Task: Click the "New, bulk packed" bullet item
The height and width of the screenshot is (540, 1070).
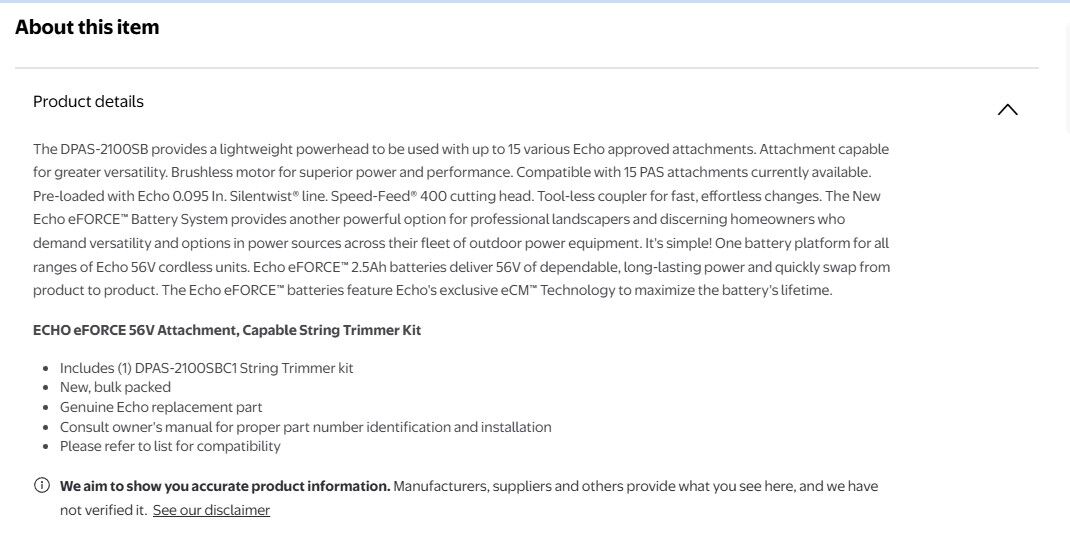Action: pyautogui.click(x=115, y=387)
